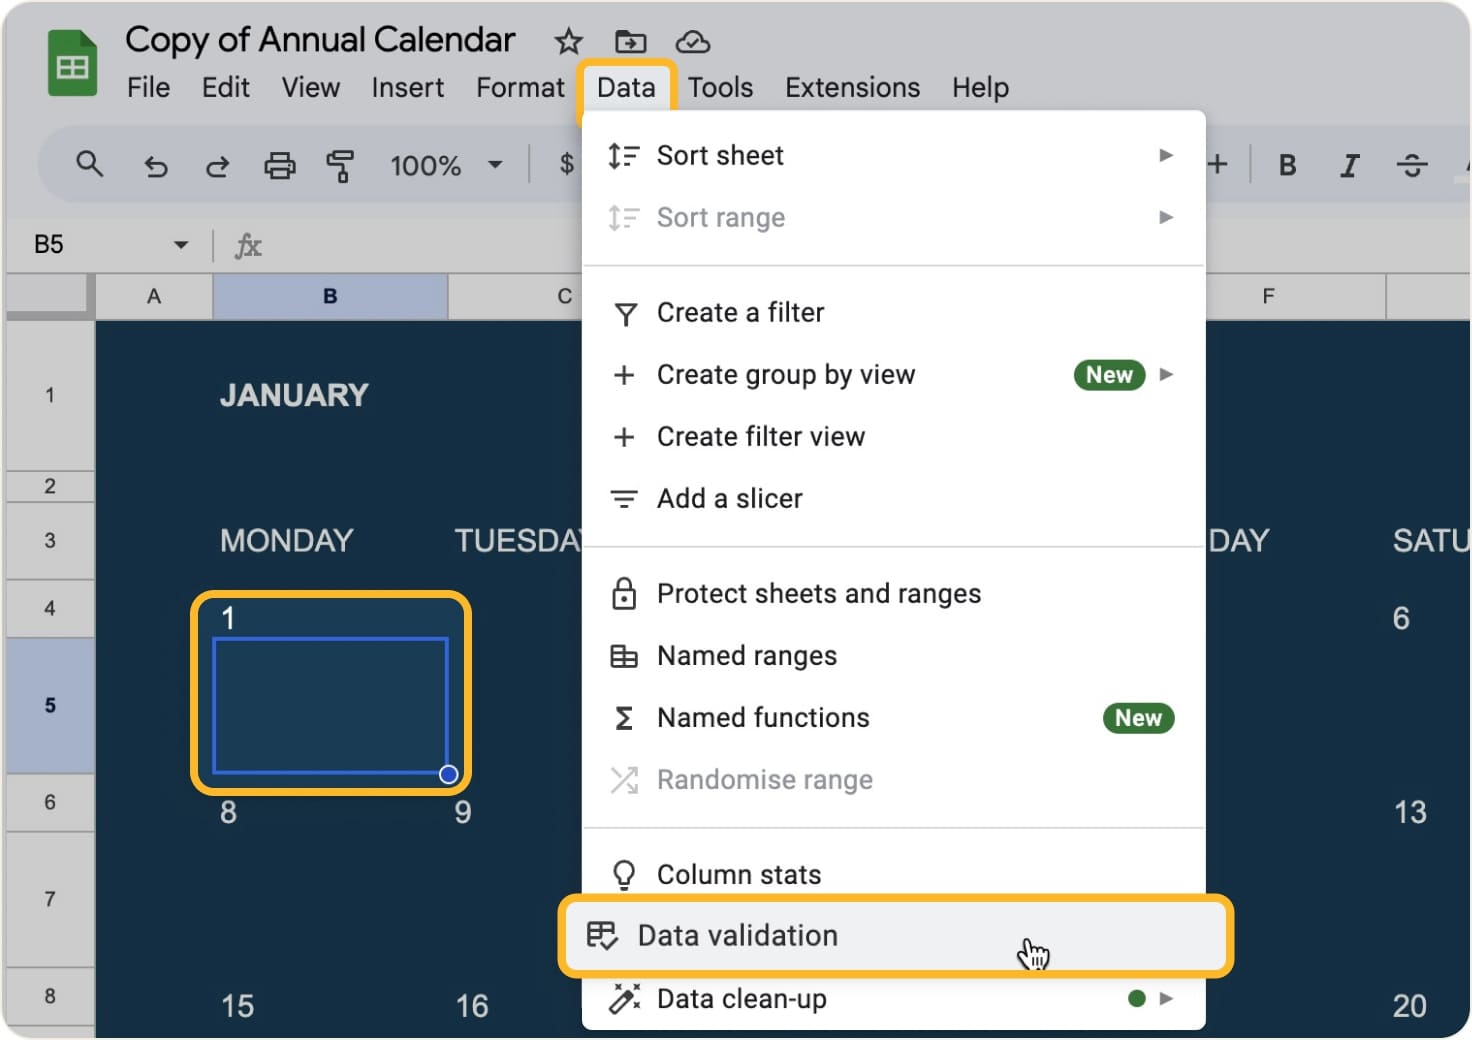Click the move to folder icon

(630, 42)
